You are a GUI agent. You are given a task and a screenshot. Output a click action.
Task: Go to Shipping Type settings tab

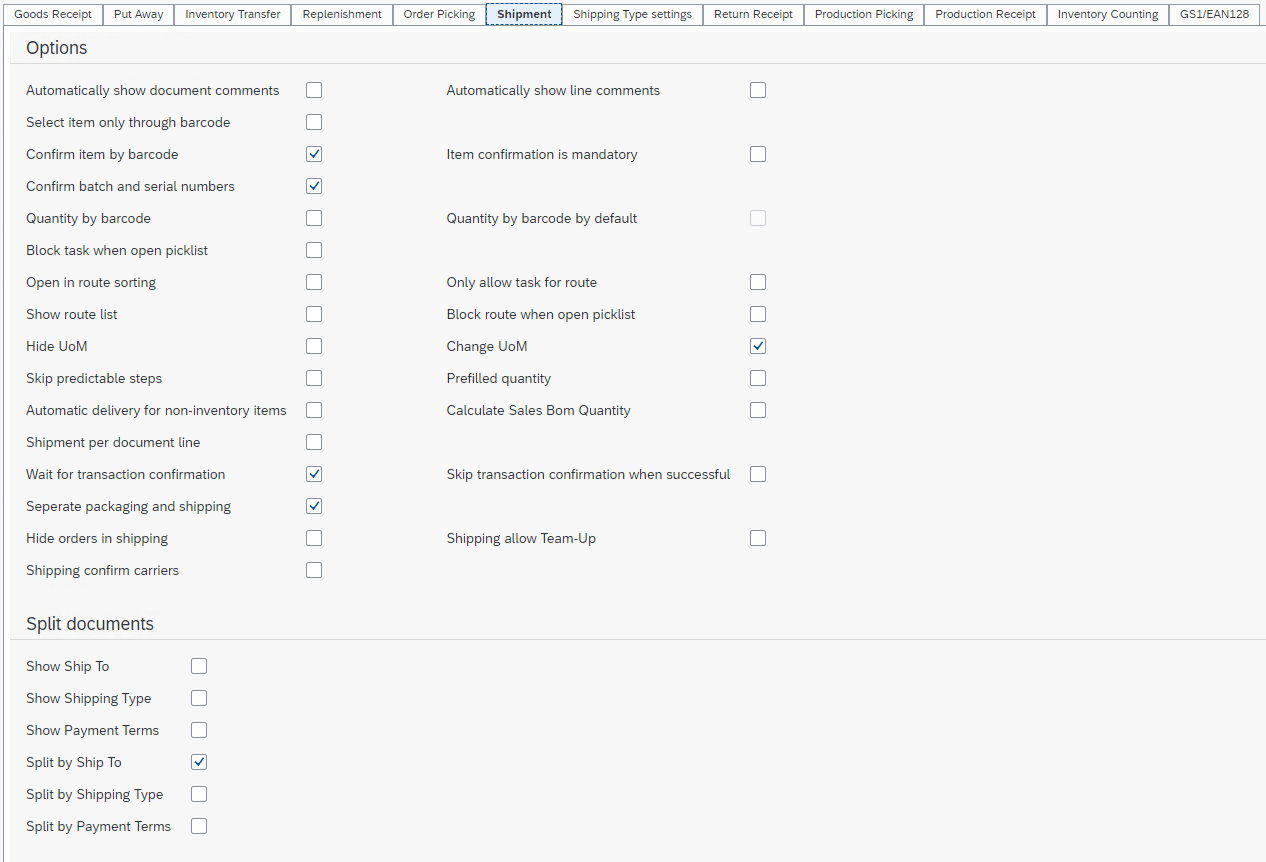coord(632,14)
